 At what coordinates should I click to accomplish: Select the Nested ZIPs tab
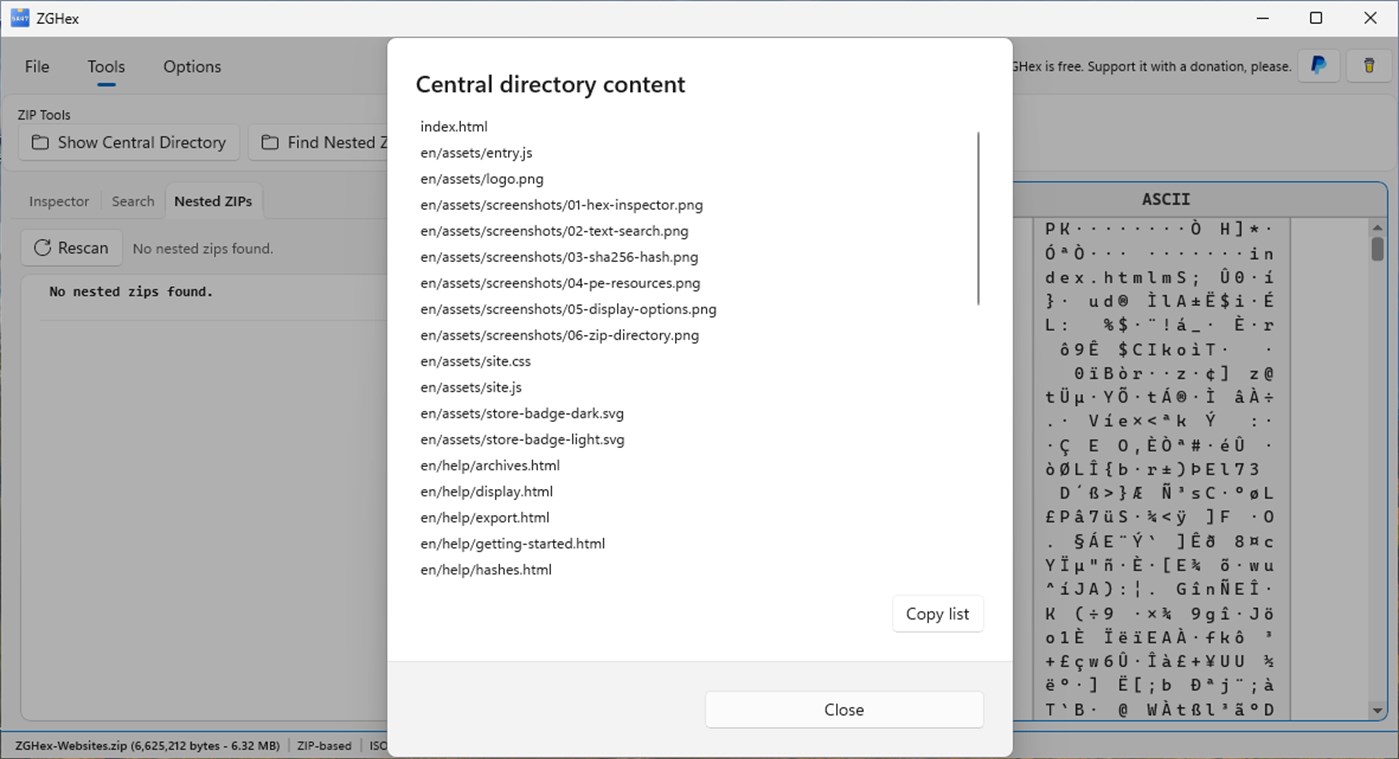click(213, 201)
